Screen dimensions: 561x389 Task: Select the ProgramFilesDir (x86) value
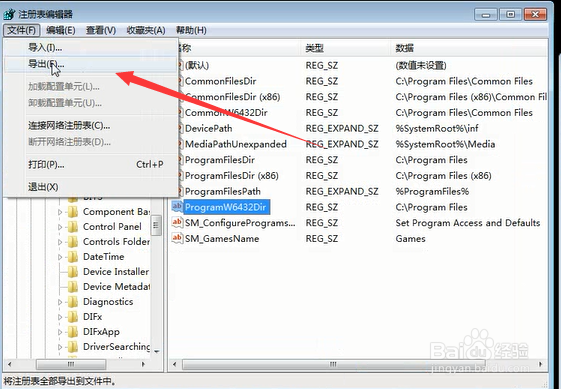(231, 176)
